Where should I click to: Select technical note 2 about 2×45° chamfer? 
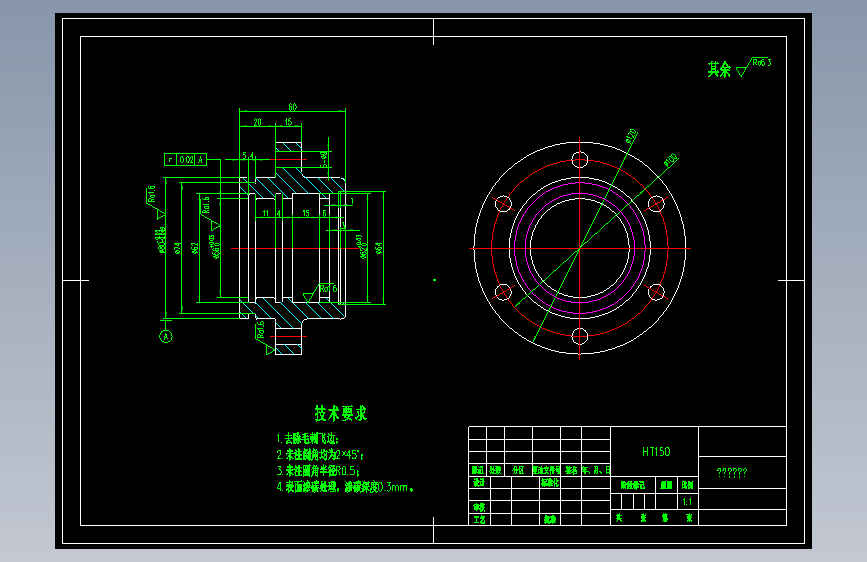(320, 455)
